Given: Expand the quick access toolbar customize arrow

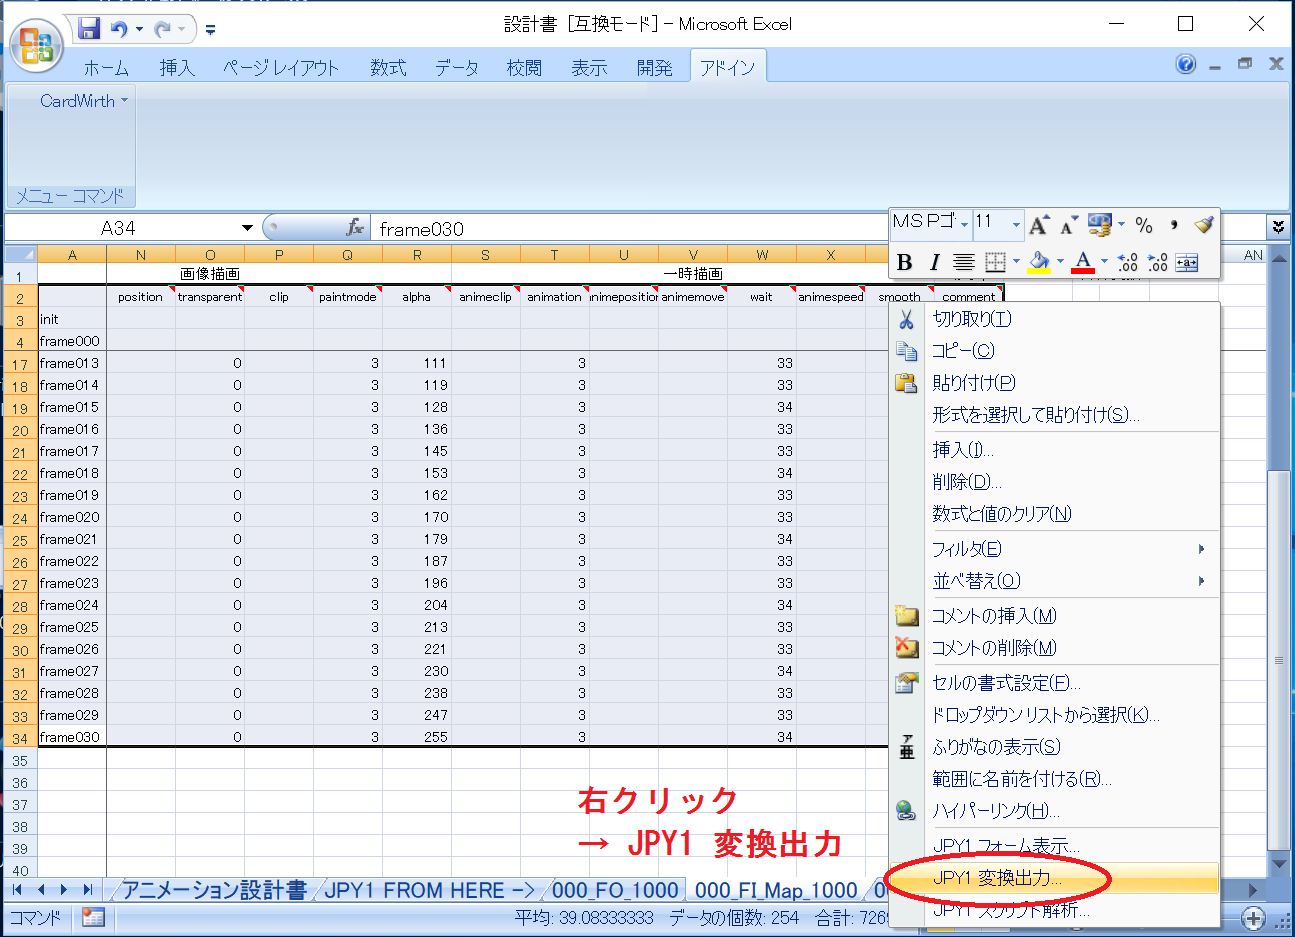Looking at the screenshot, I should (210, 30).
